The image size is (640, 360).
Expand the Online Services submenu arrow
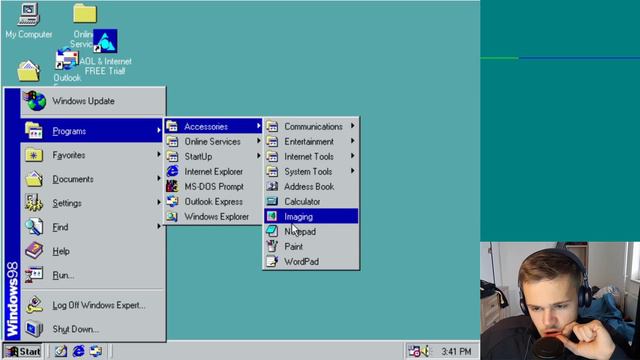click(x=259, y=141)
